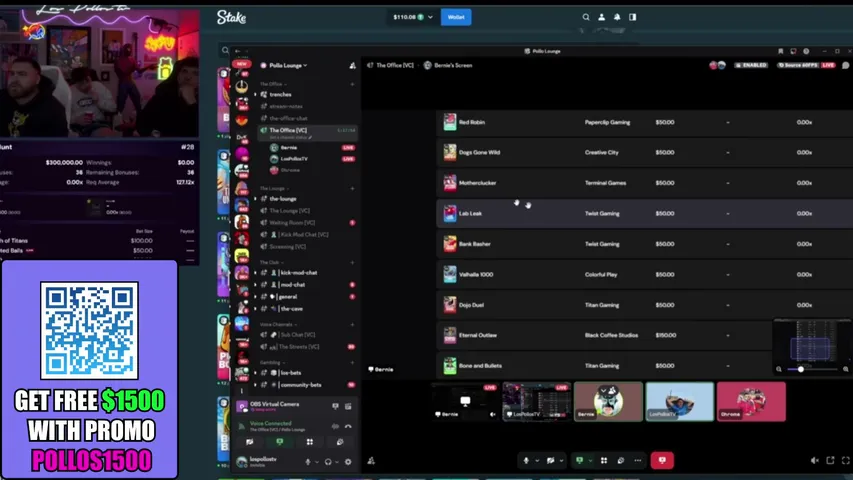Select Chrome user in voice channel list

(x=290, y=170)
